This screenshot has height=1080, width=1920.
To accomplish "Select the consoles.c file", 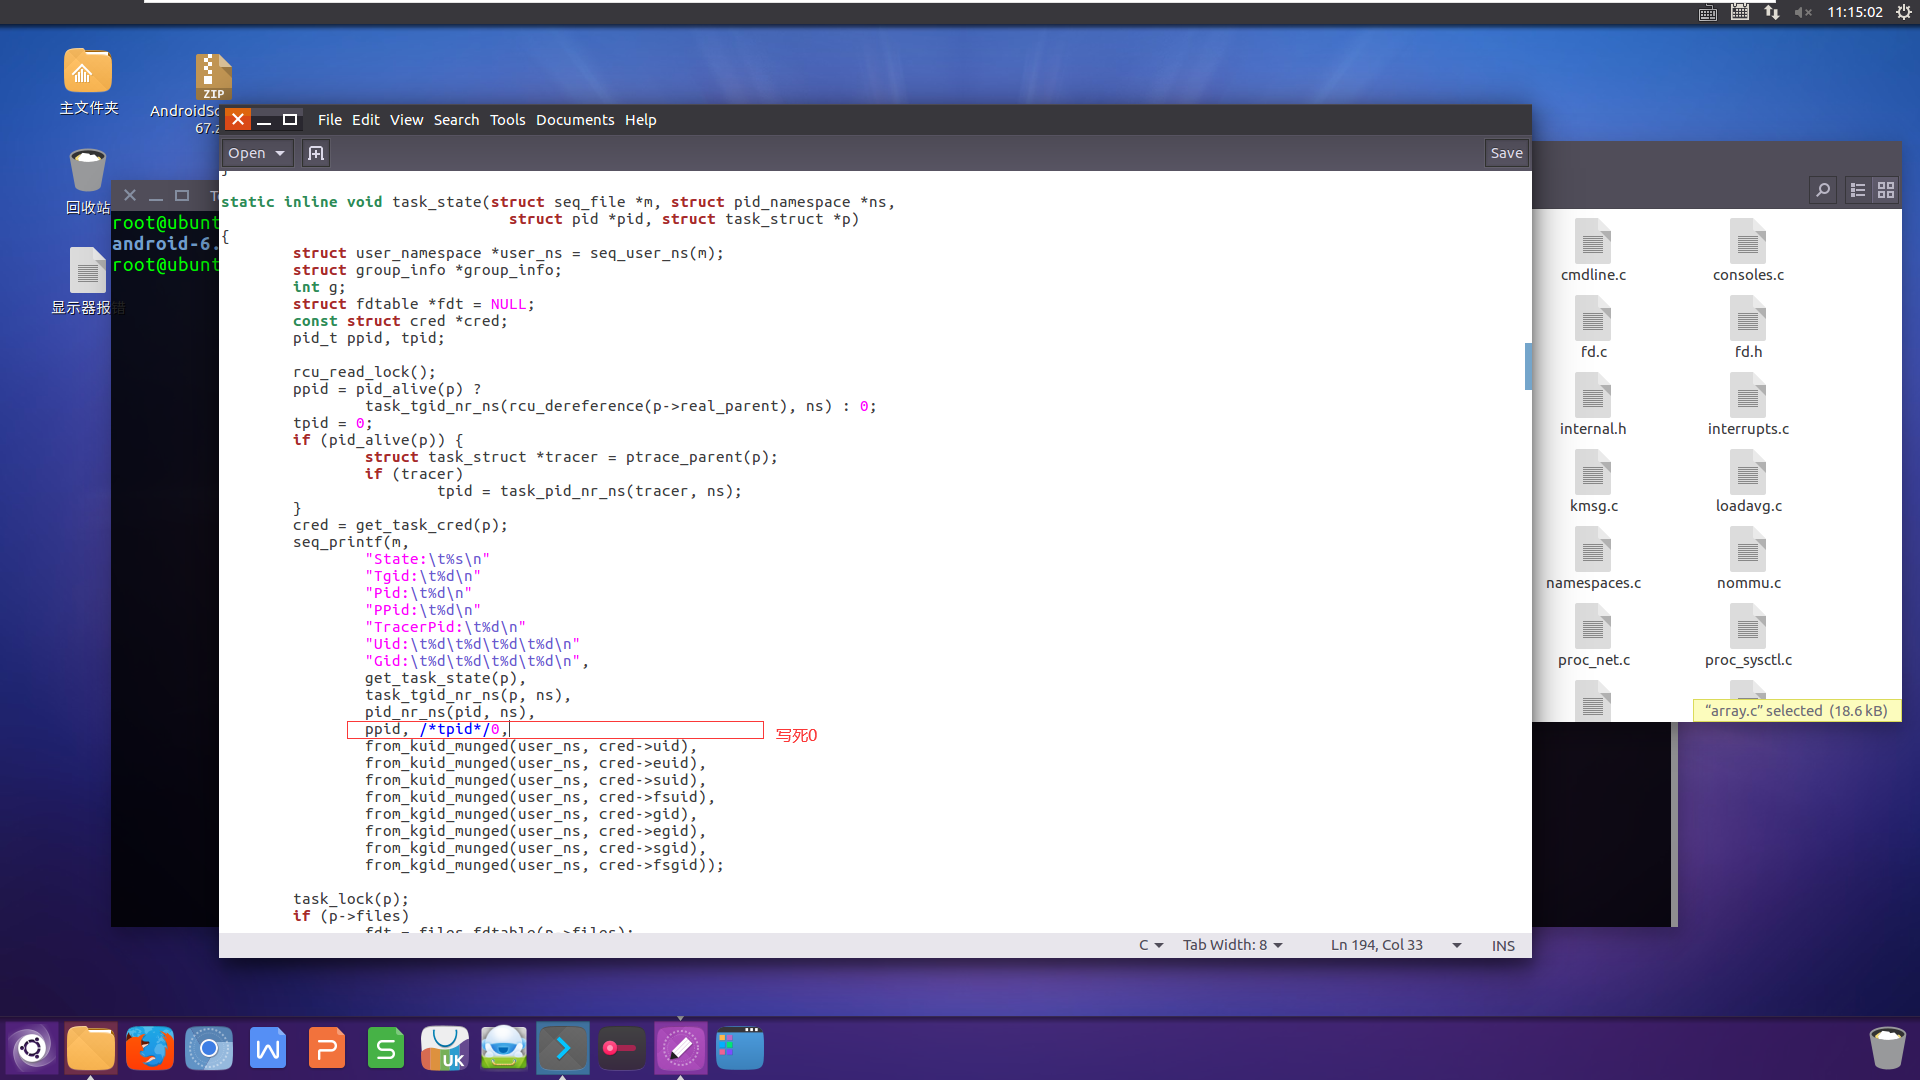I will 1748,250.
